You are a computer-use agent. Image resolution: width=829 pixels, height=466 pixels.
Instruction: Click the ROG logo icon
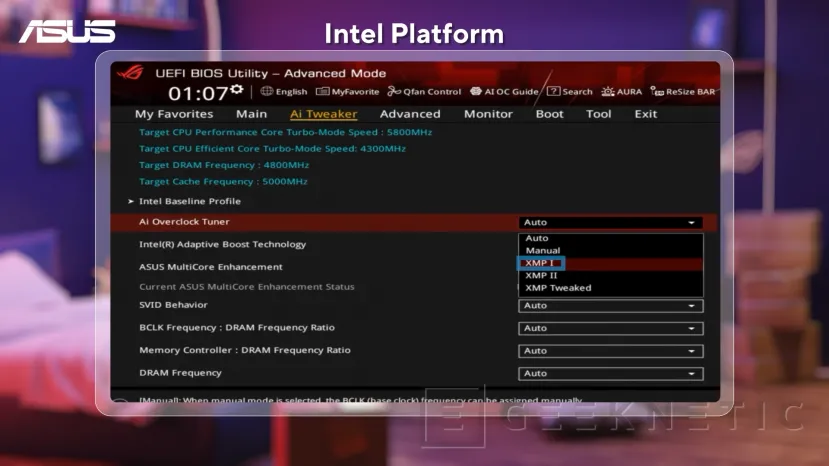coord(130,72)
